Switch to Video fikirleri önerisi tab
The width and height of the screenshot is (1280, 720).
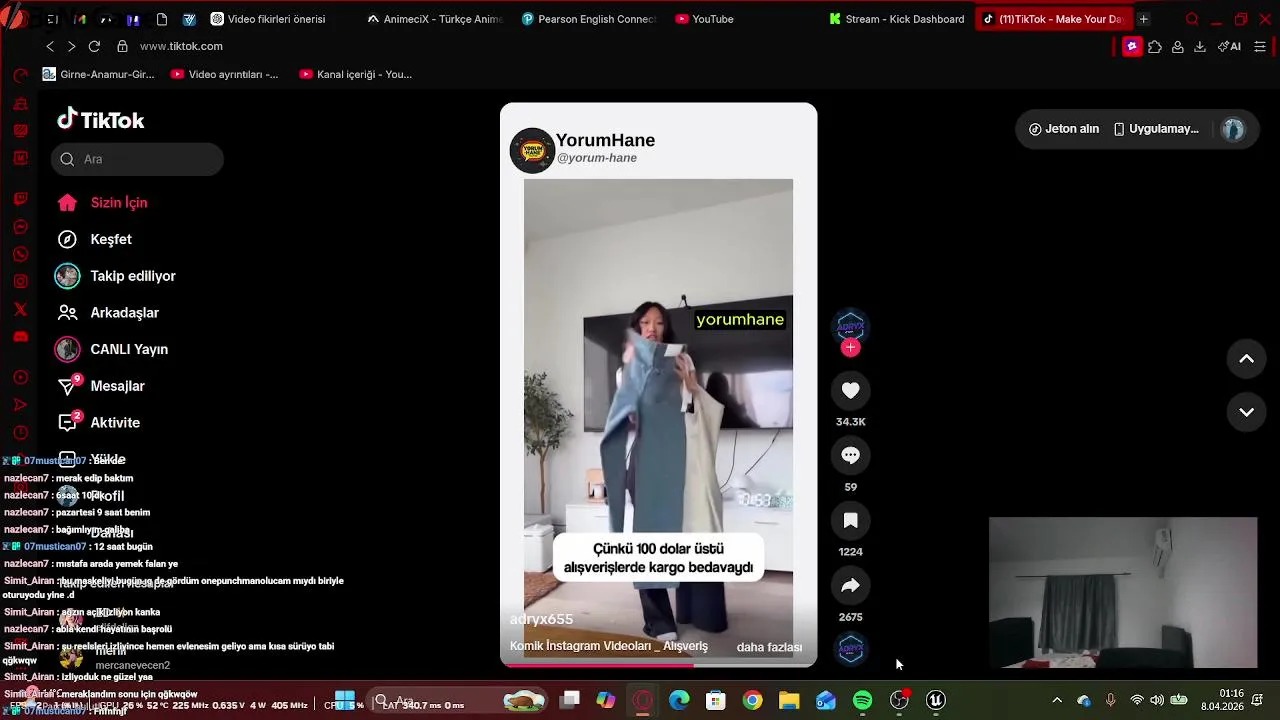coord(267,19)
